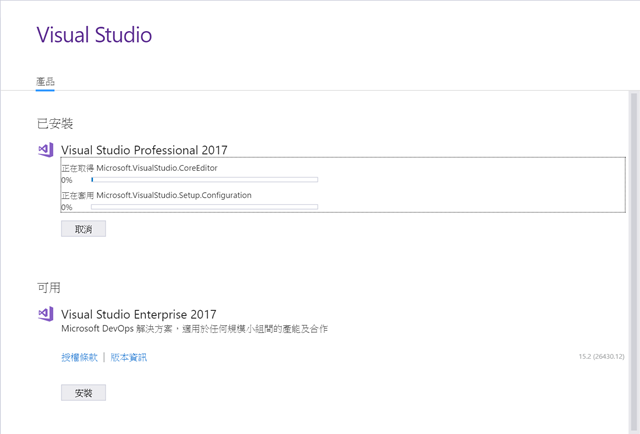Click the Visual Studio Professional 2017 title

point(144,150)
